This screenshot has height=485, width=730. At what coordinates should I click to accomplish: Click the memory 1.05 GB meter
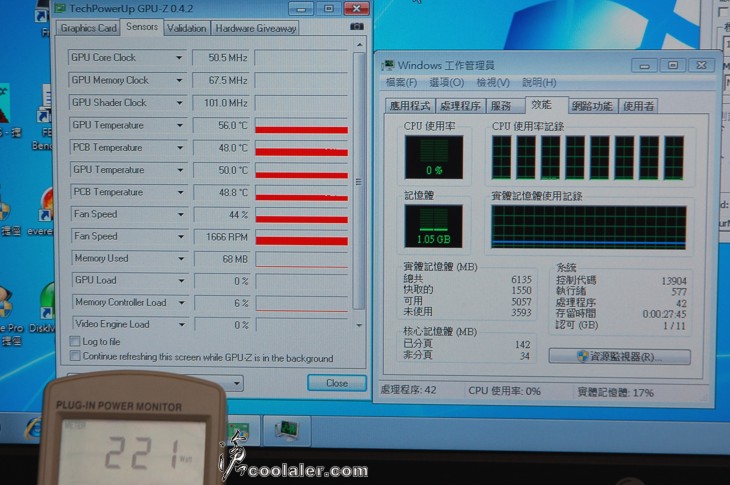coord(433,226)
